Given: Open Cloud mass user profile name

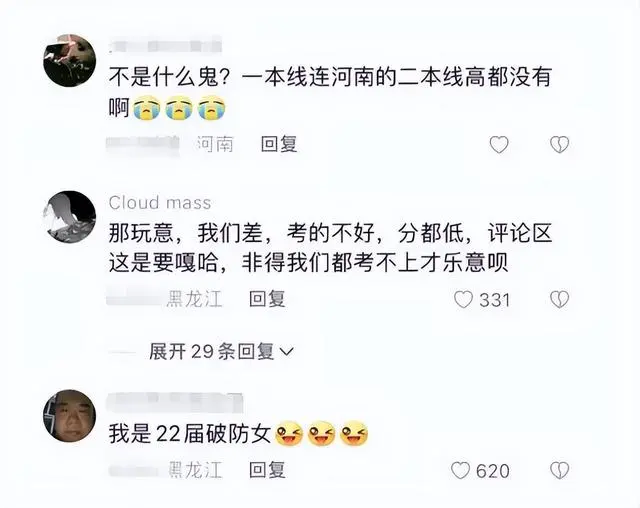Looking at the screenshot, I should 160,203.
